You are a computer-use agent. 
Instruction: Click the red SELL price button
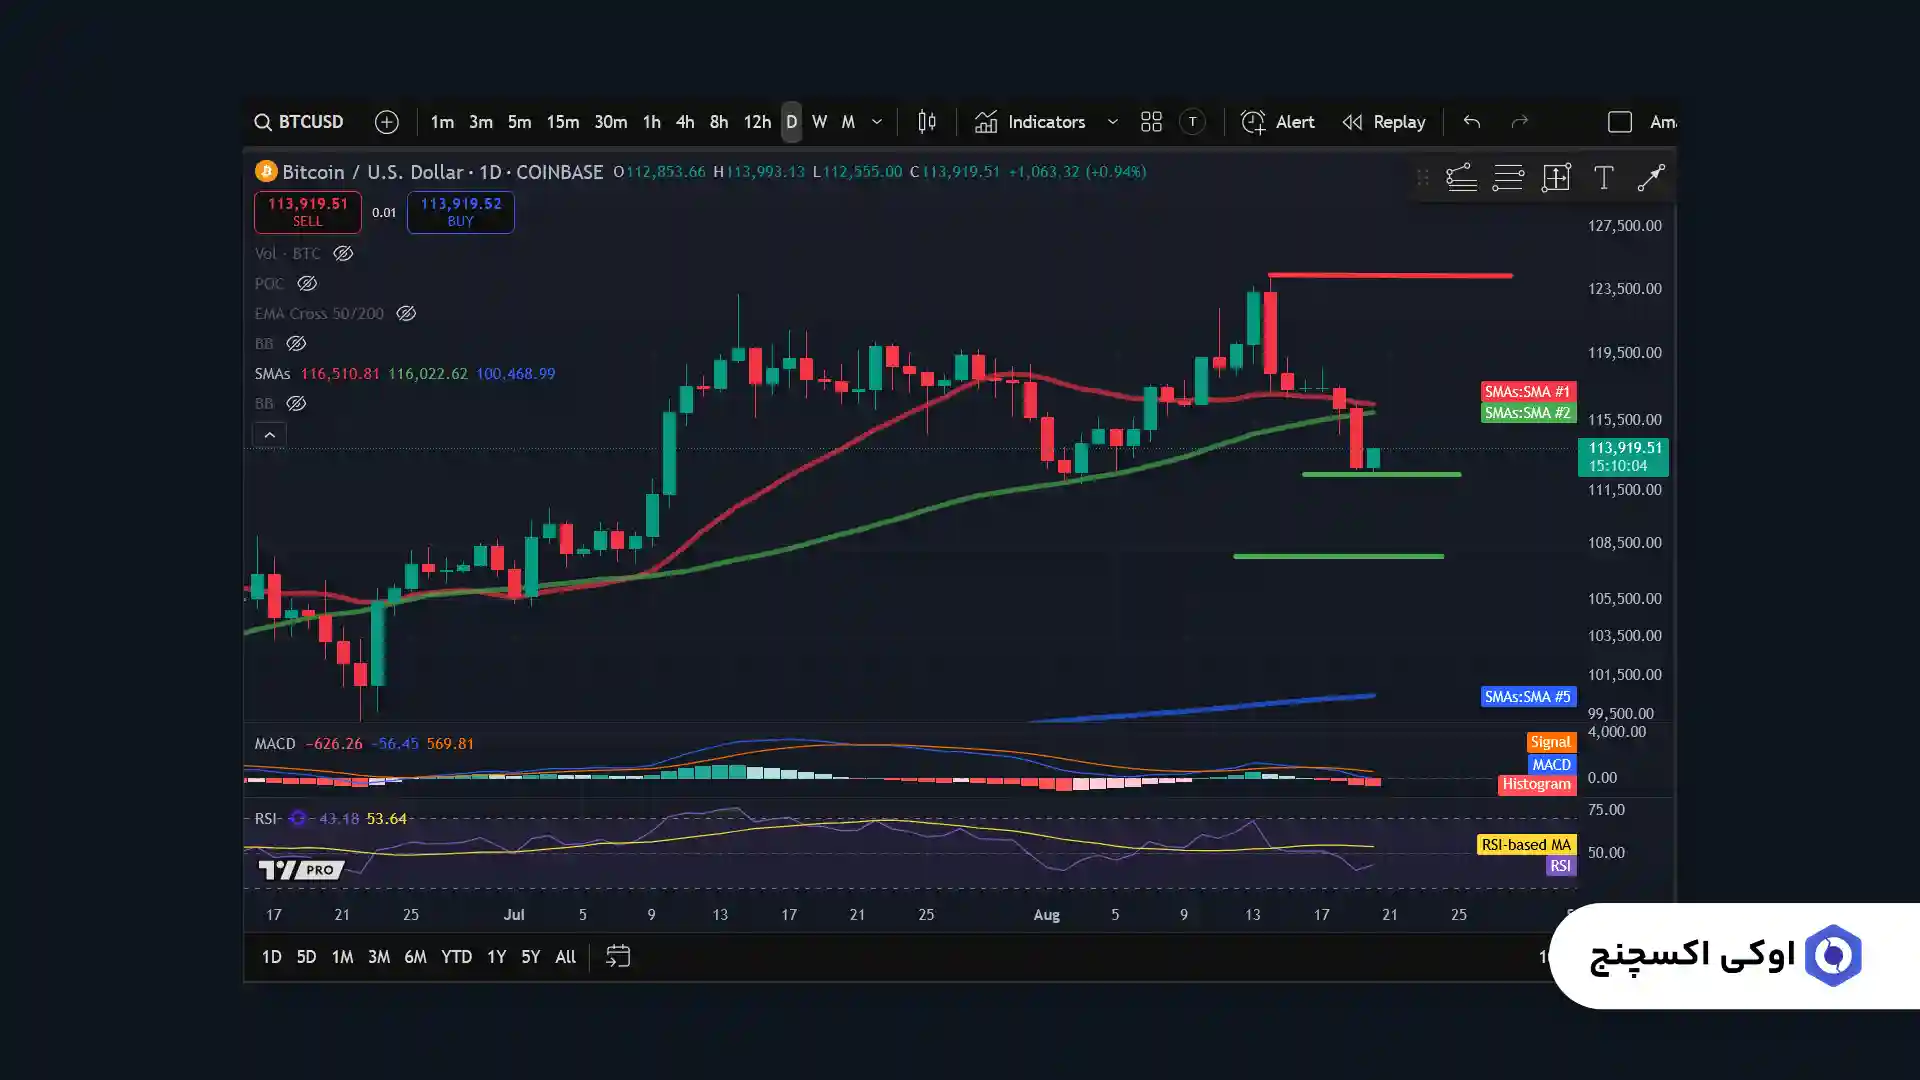(x=307, y=212)
